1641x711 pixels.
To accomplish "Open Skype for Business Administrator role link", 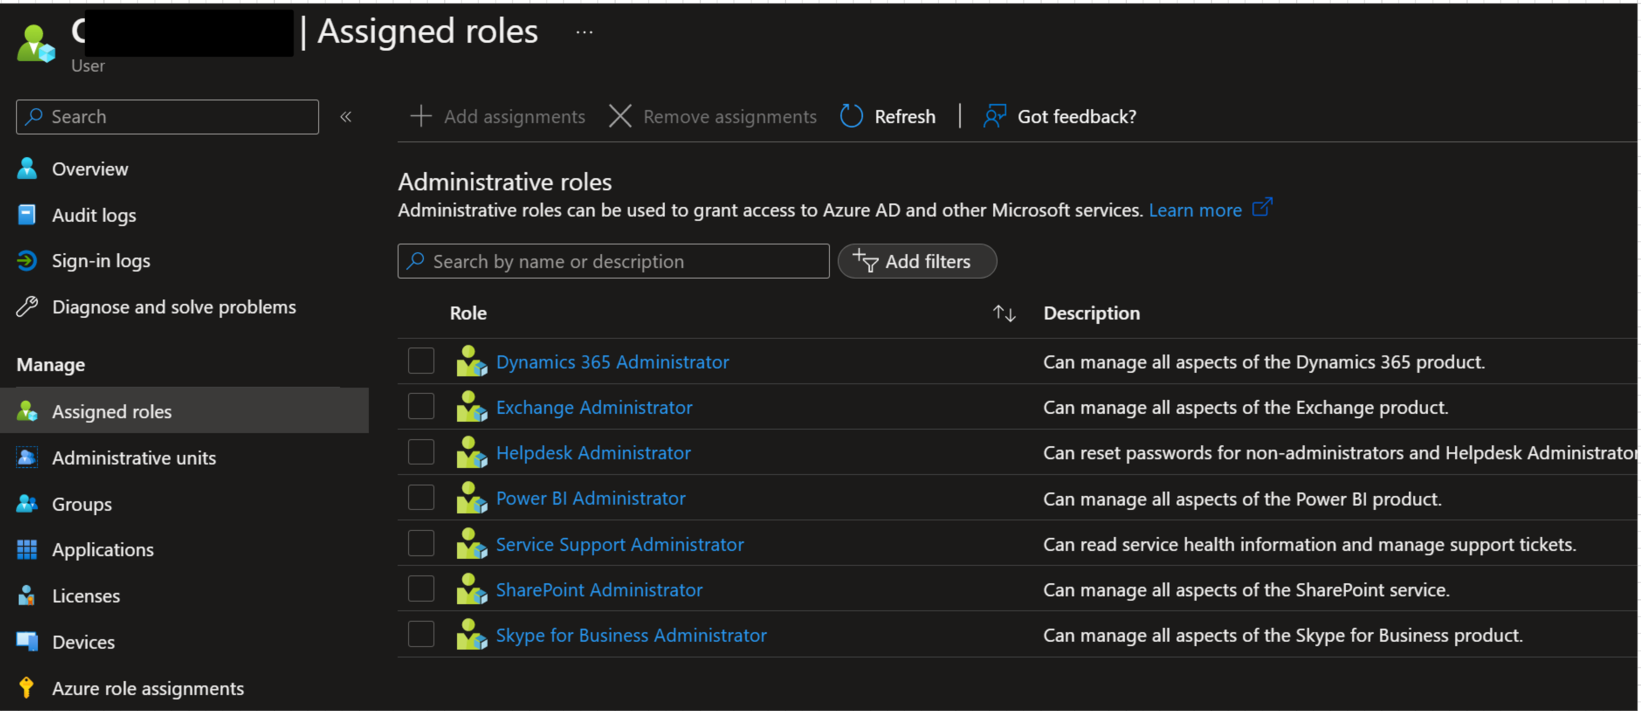I will (x=631, y=635).
